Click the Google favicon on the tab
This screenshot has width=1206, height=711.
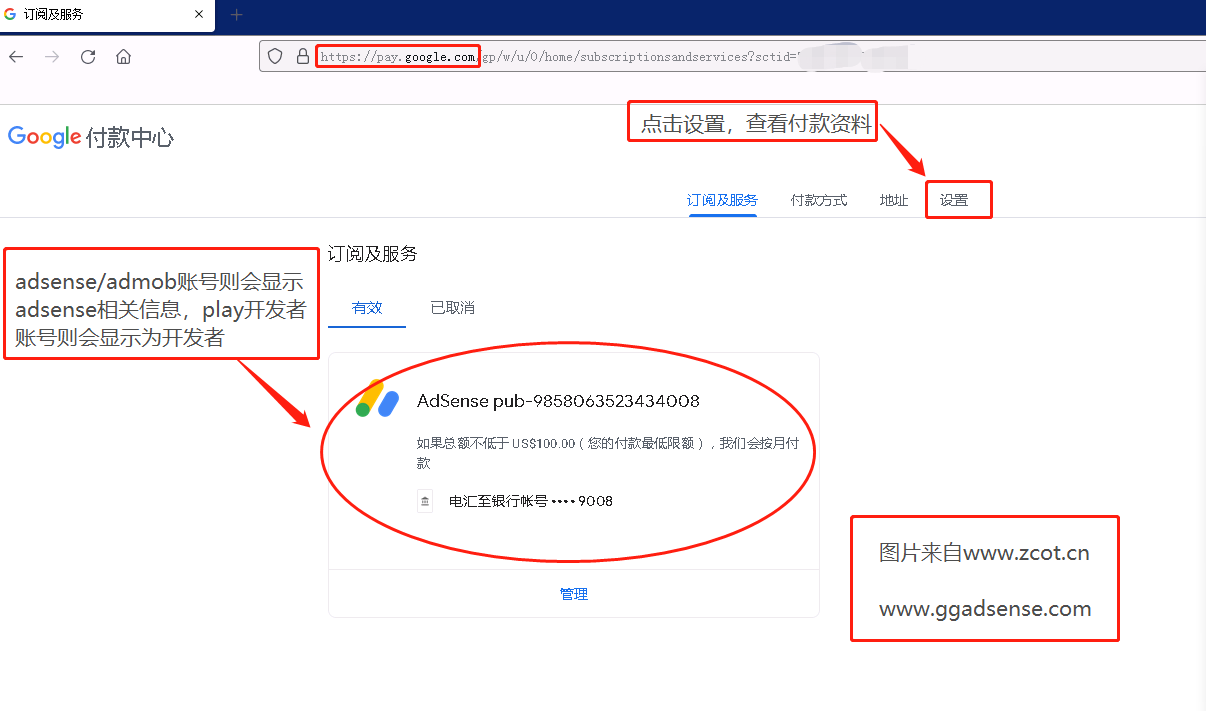pos(11,15)
